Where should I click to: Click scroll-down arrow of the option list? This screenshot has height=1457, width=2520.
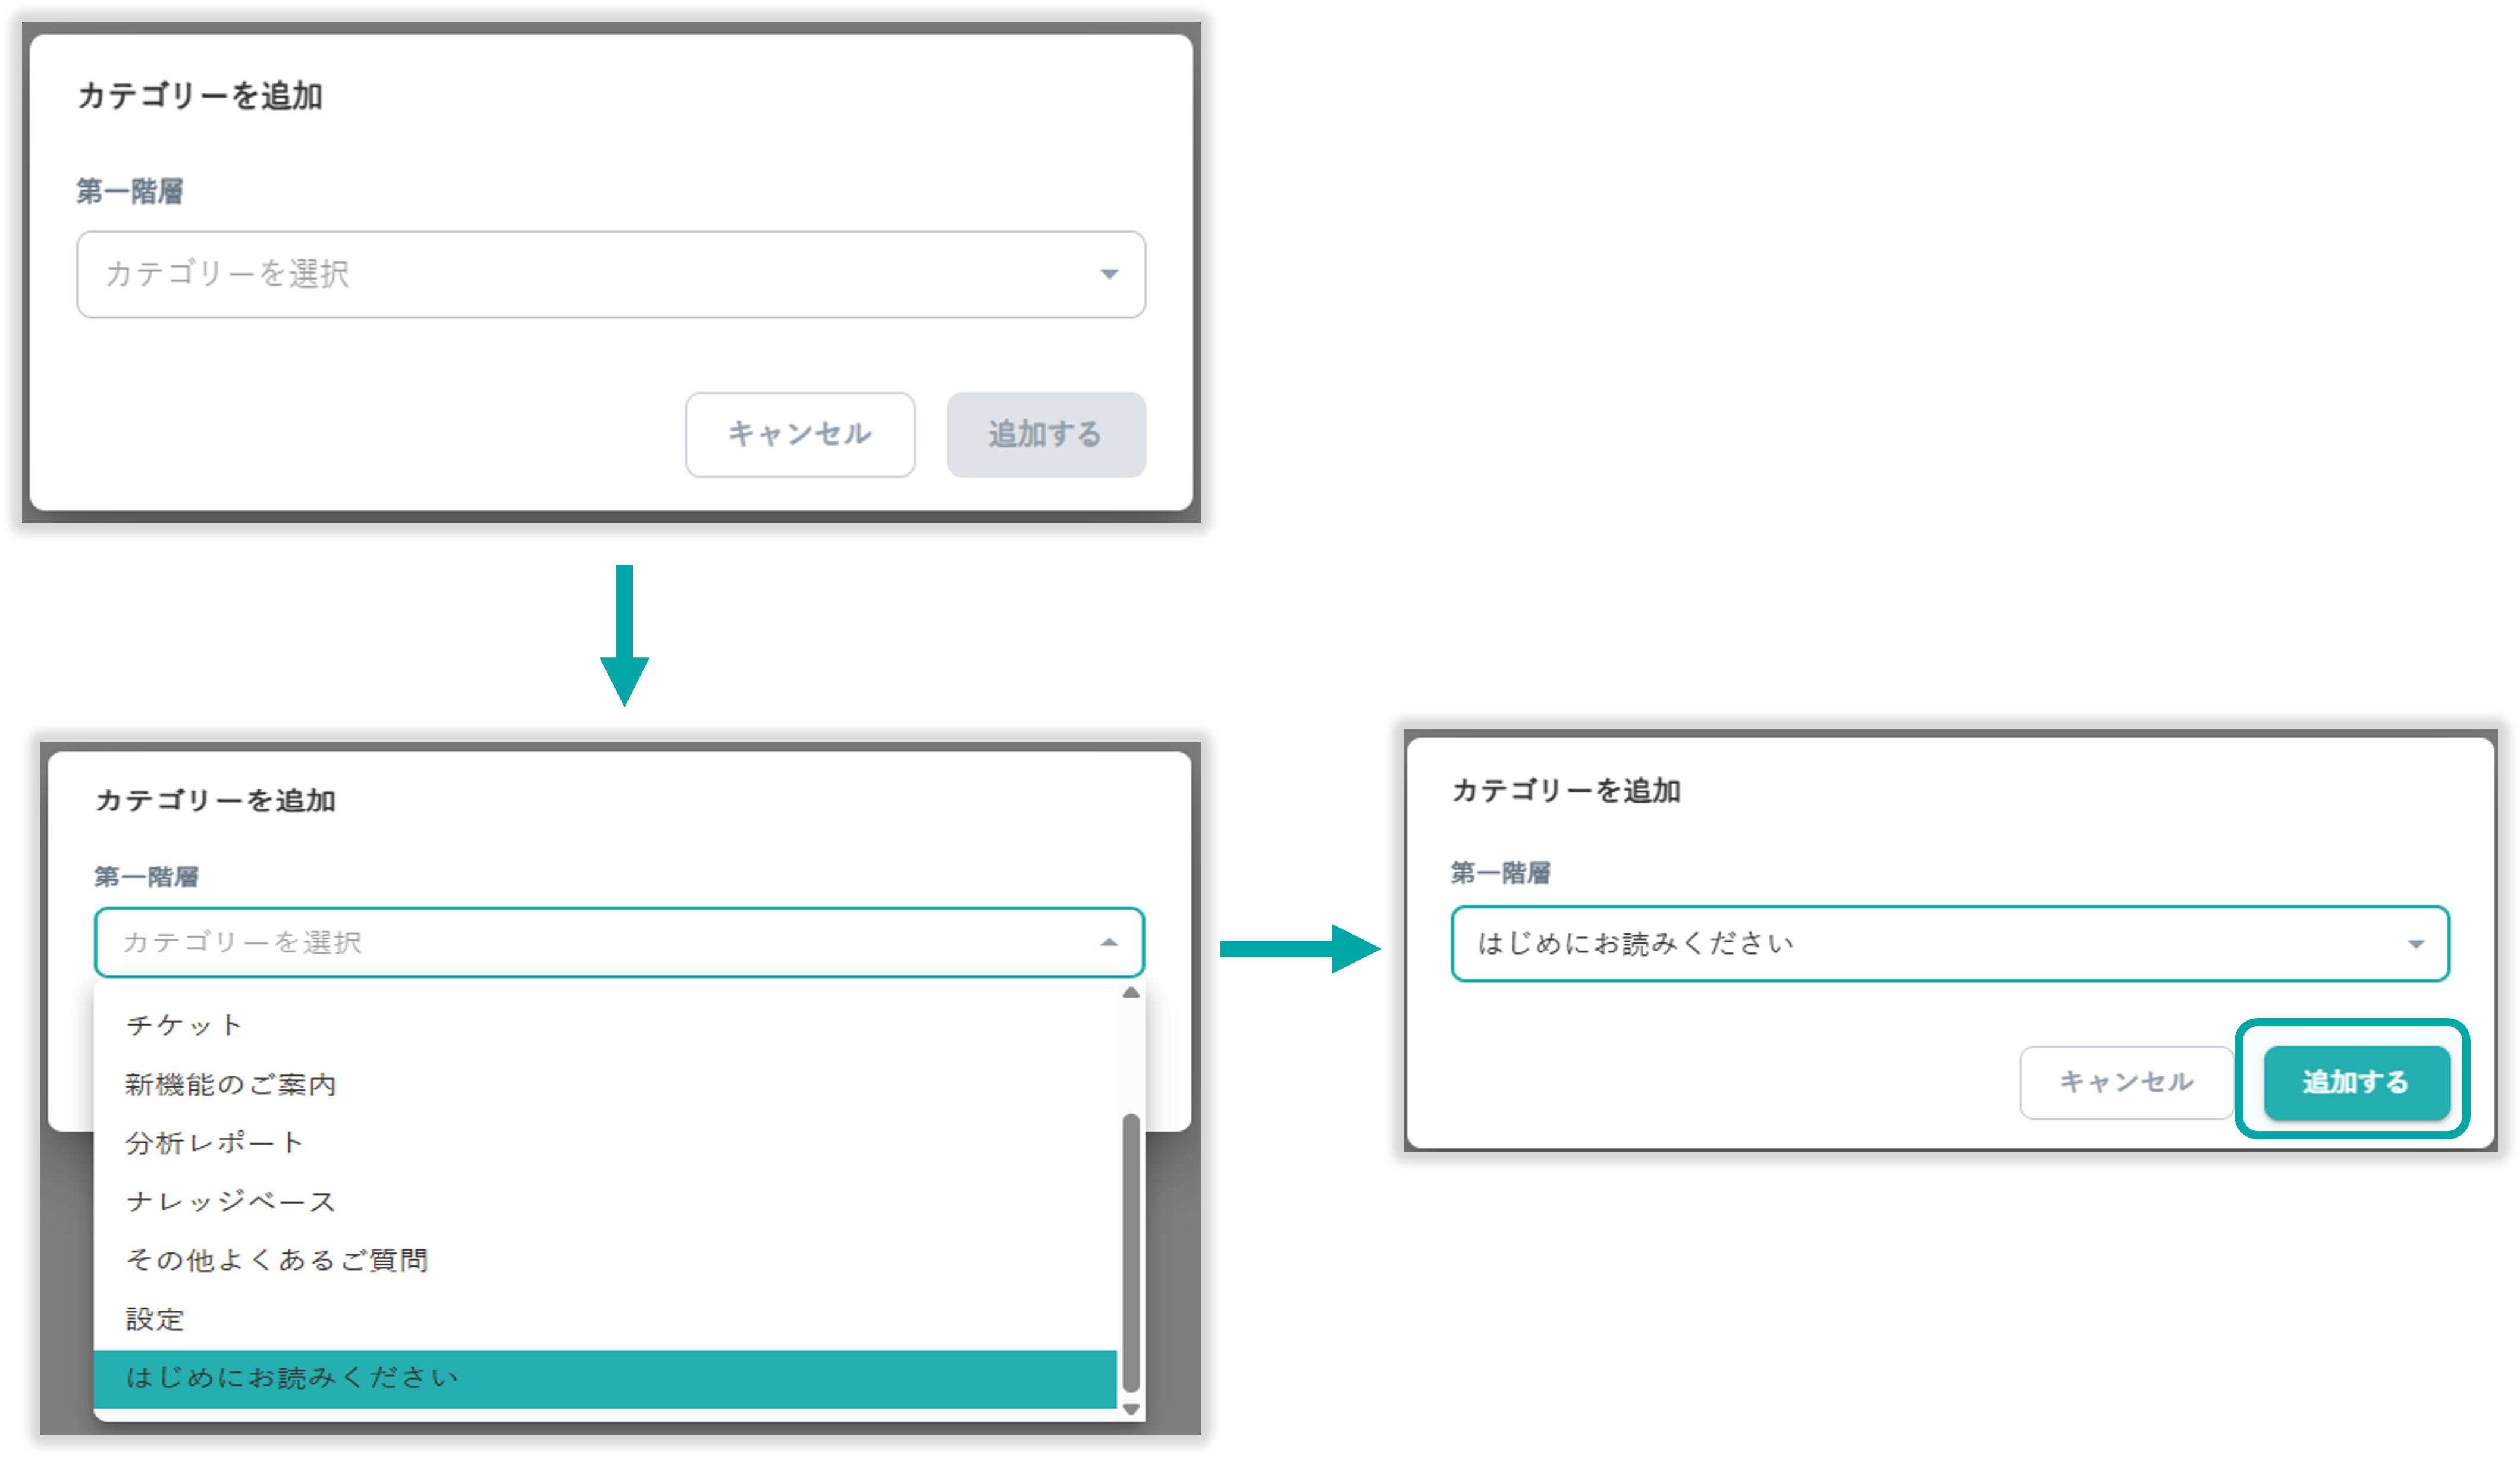click(1131, 1409)
